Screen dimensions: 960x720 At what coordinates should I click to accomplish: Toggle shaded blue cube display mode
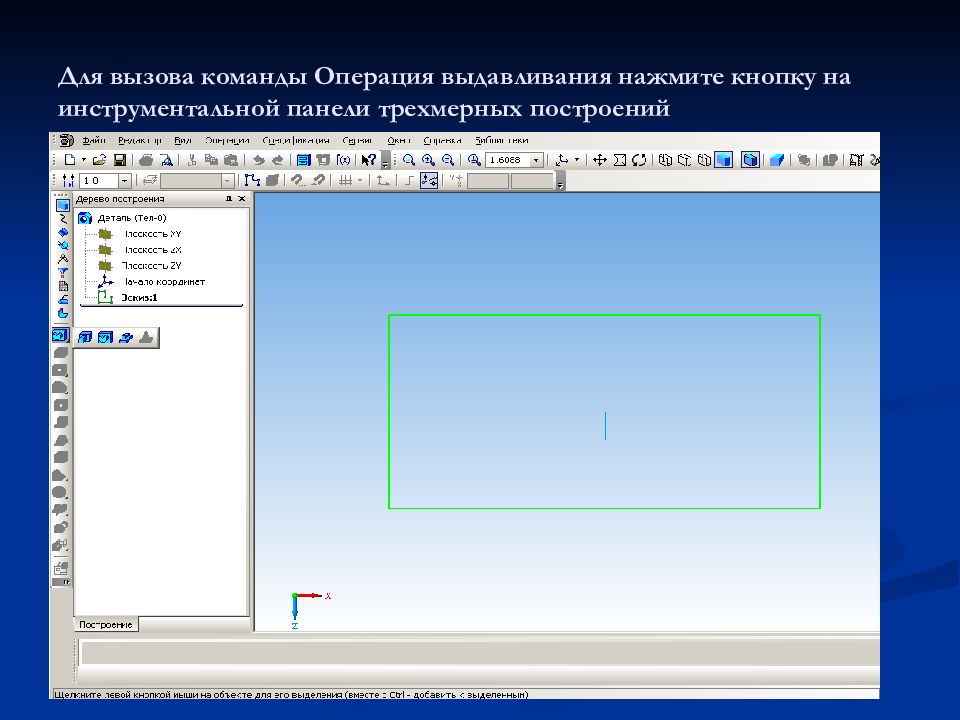point(724,160)
